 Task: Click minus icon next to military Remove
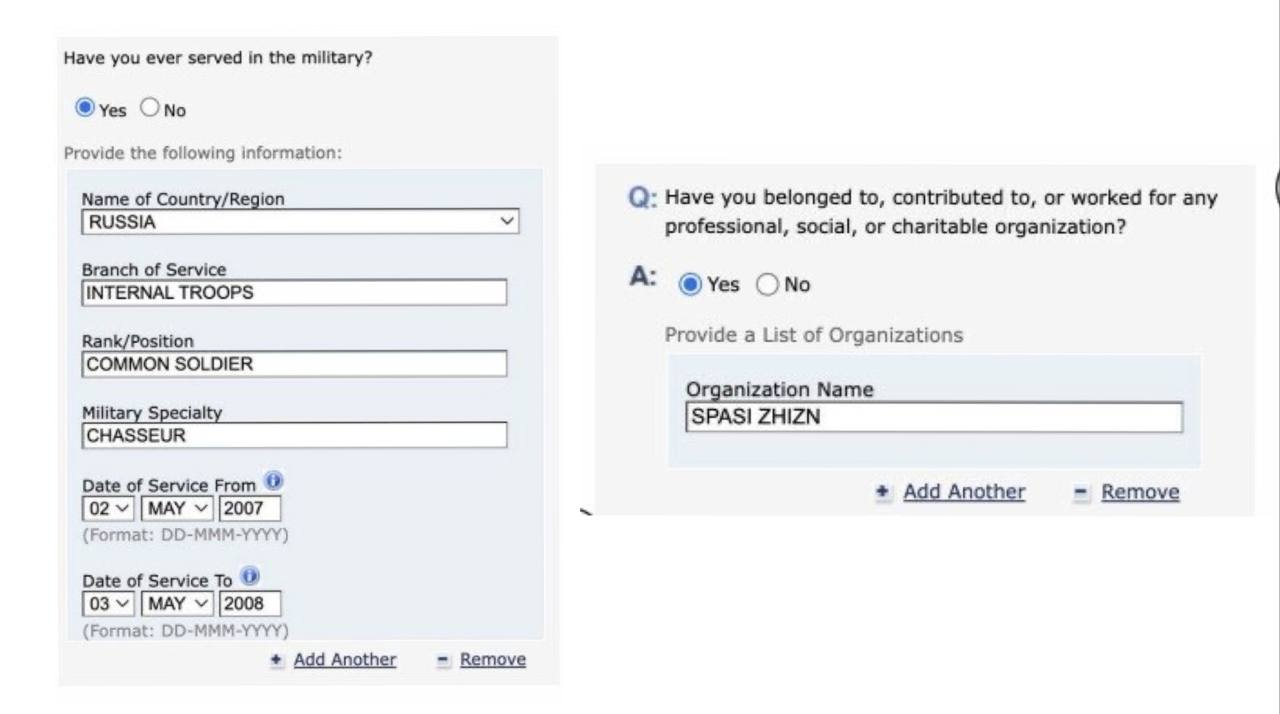click(444, 660)
